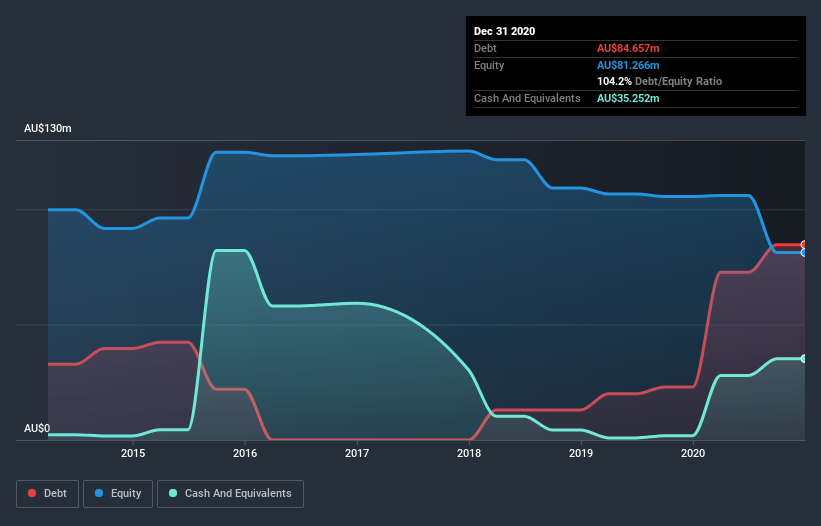Click the teal Cash And Equivalents legend dot
The width and height of the screenshot is (821, 526).
[x=173, y=493]
